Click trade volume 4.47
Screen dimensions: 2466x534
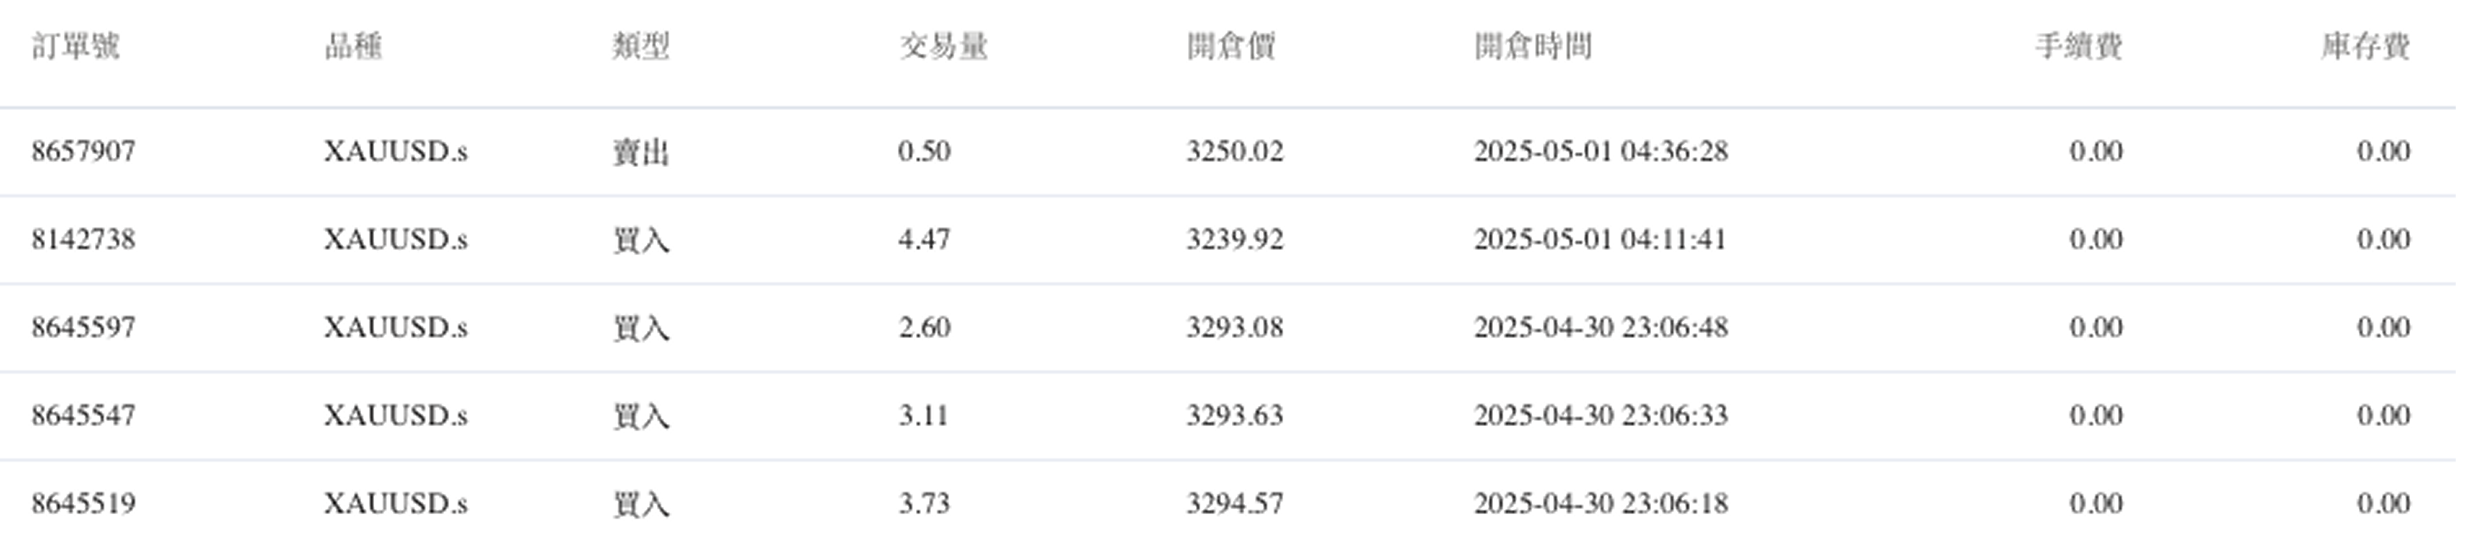click(x=924, y=239)
